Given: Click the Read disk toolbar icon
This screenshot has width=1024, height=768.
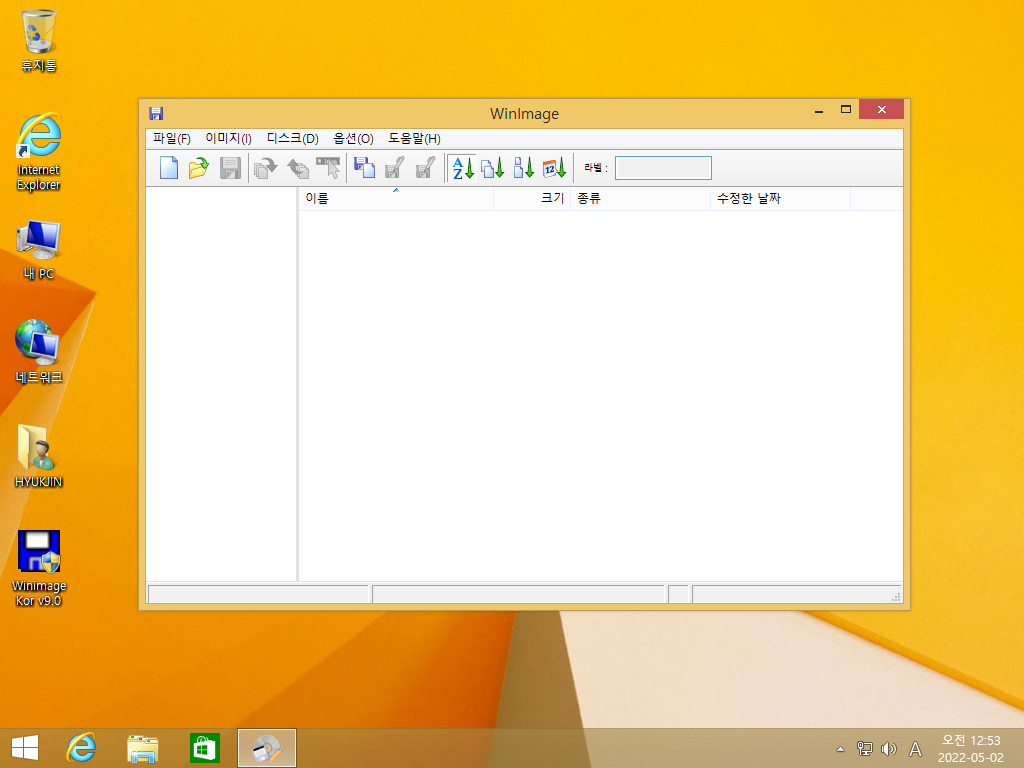Looking at the screenshot, I should pos(364,168).
